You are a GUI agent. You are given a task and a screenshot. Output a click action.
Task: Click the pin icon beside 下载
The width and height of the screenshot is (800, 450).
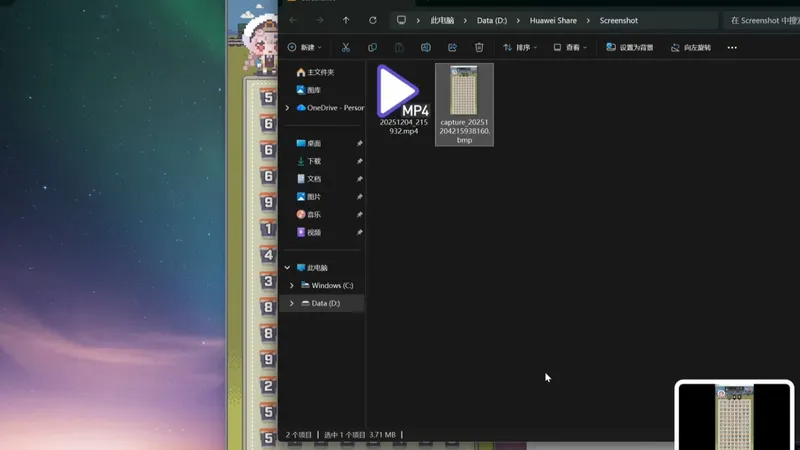[x=359, y=161]
